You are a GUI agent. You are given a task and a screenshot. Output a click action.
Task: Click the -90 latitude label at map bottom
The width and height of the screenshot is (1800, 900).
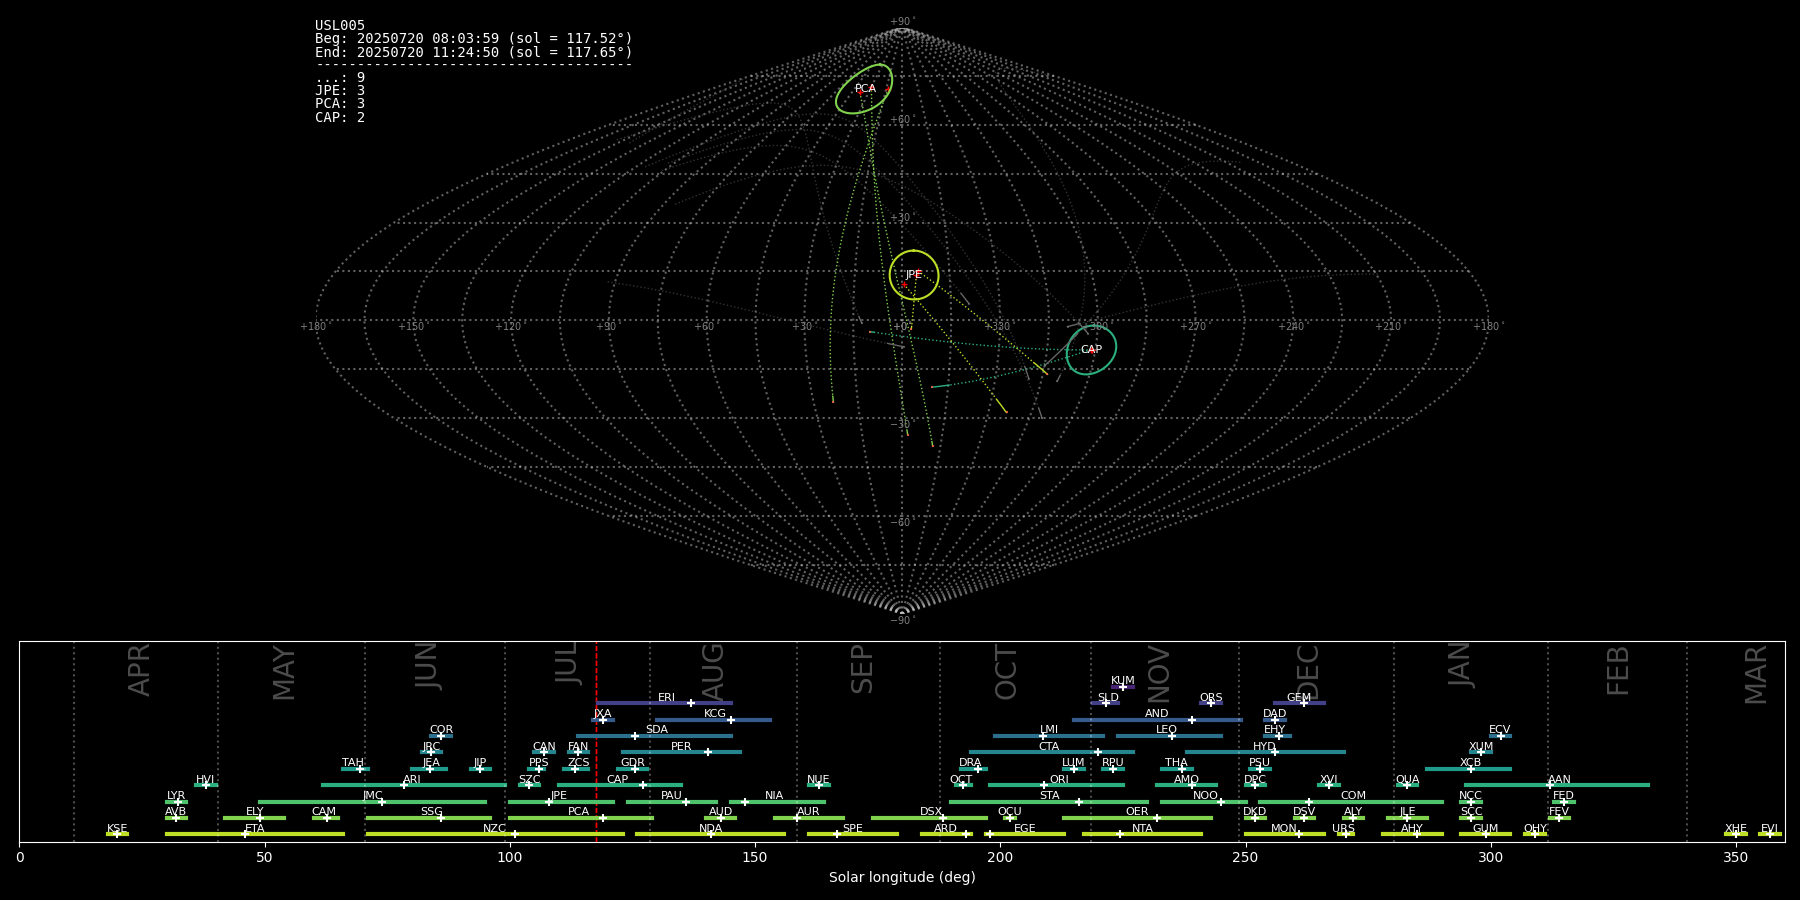tap(901, 620)
